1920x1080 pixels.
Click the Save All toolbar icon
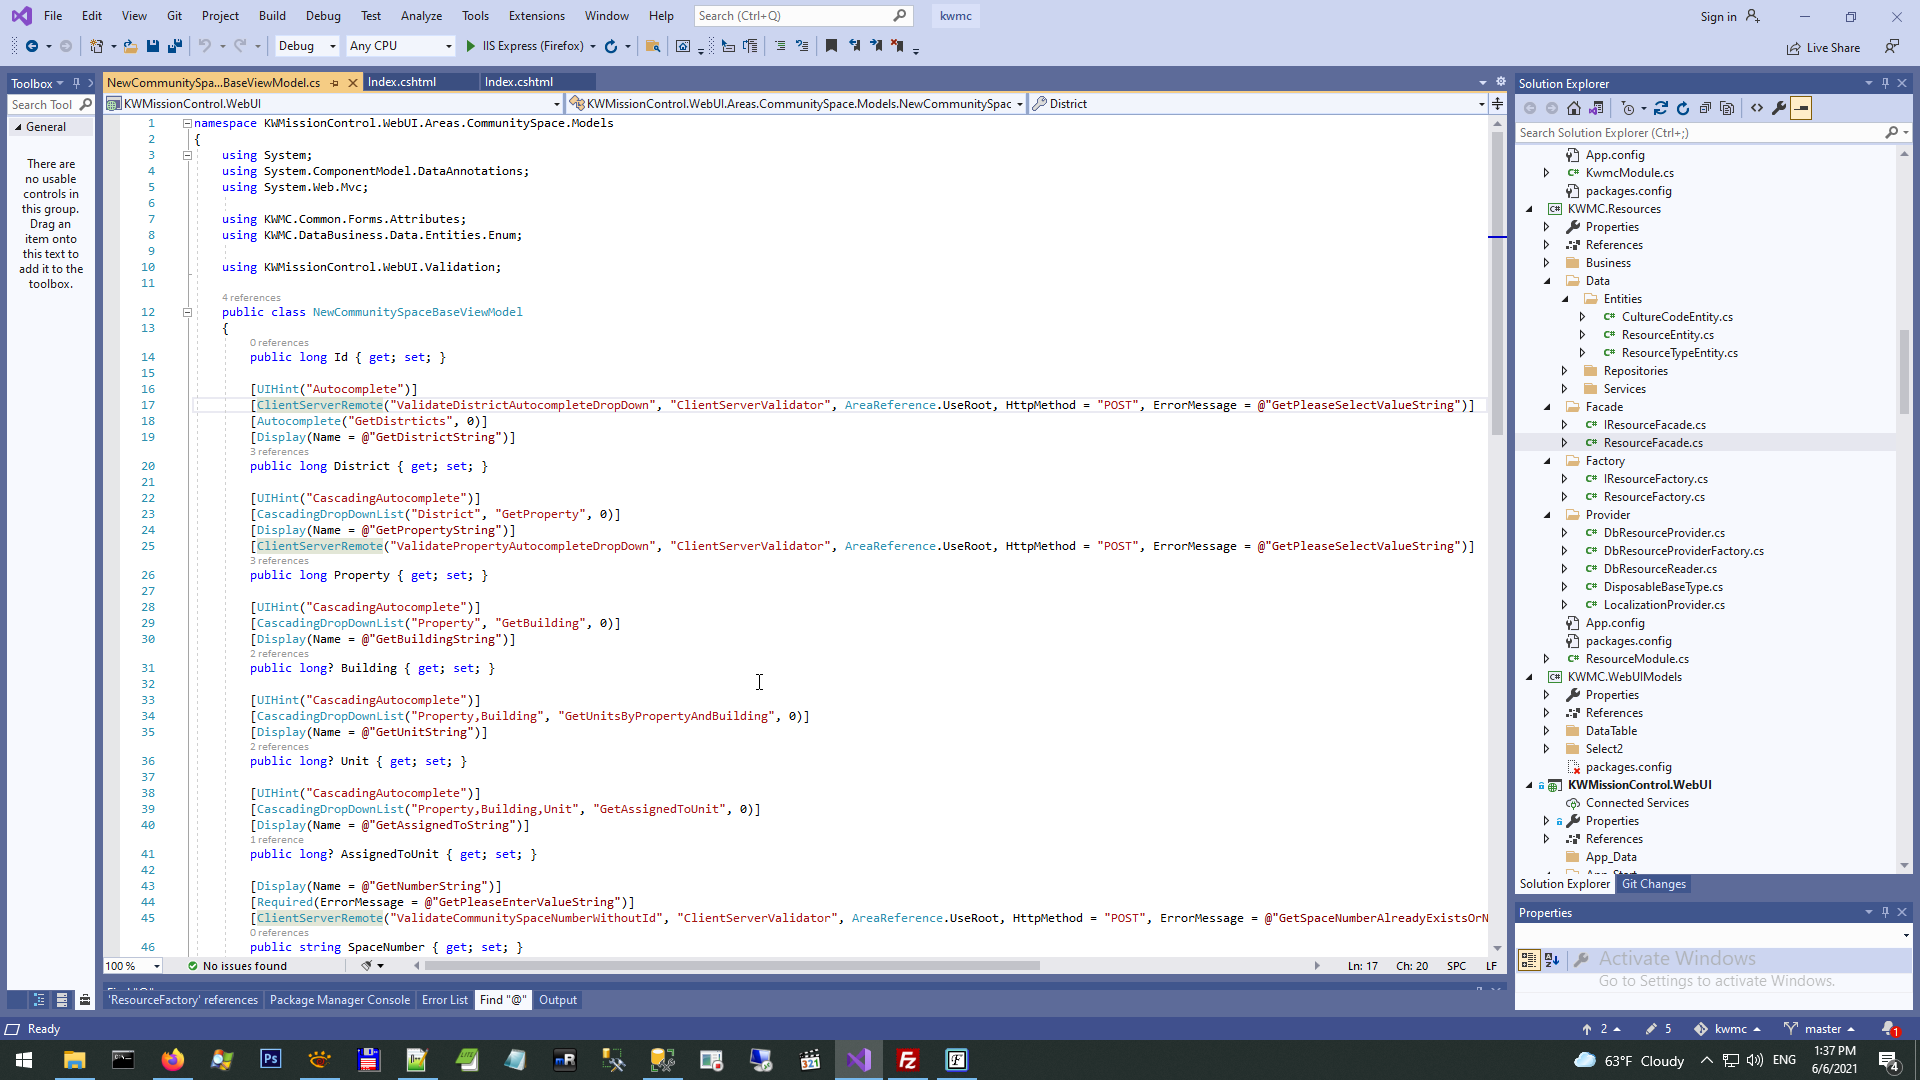click(x=175, y=46)
